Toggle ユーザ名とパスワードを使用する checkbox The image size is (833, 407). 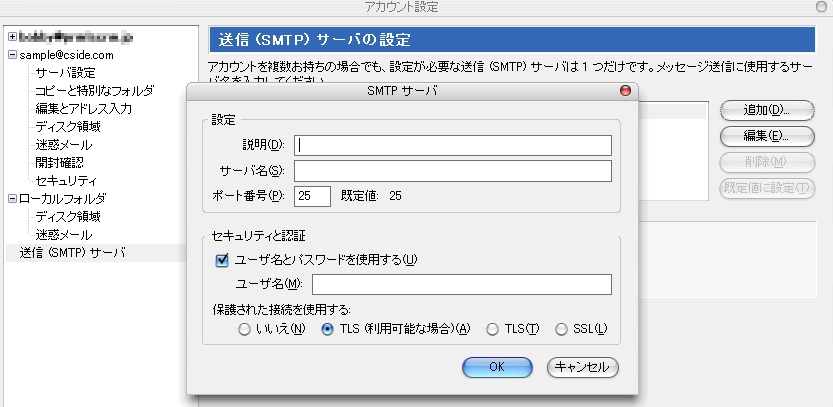(222, 260)
